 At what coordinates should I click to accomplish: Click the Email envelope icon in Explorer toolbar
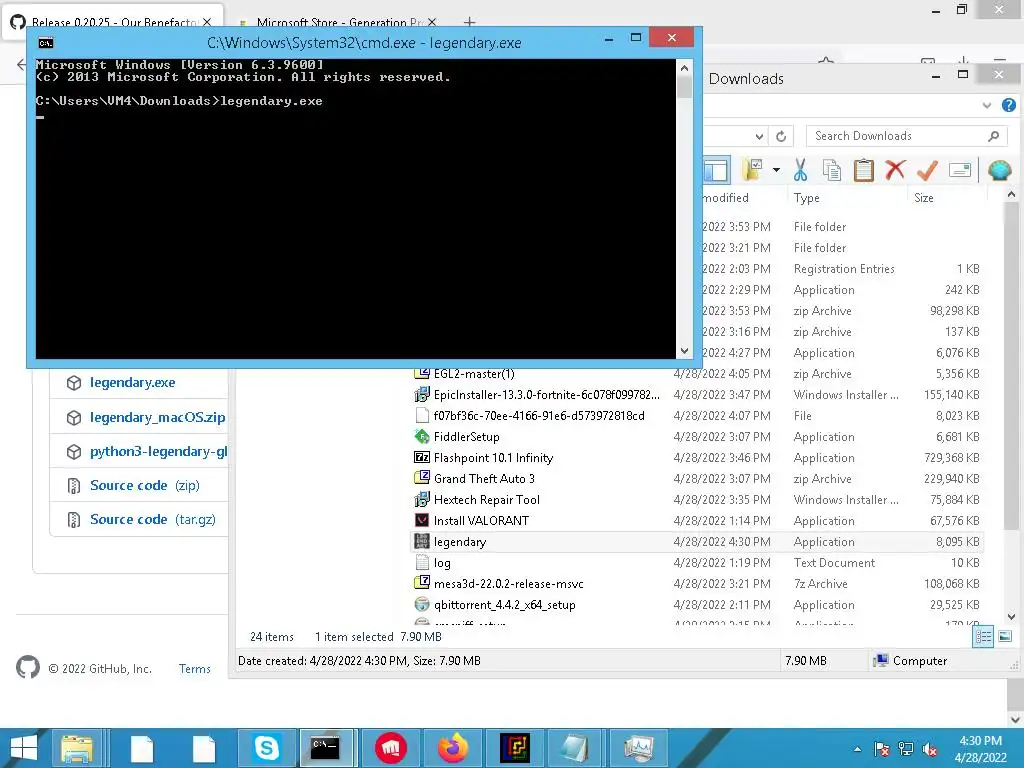click(959, 170)
